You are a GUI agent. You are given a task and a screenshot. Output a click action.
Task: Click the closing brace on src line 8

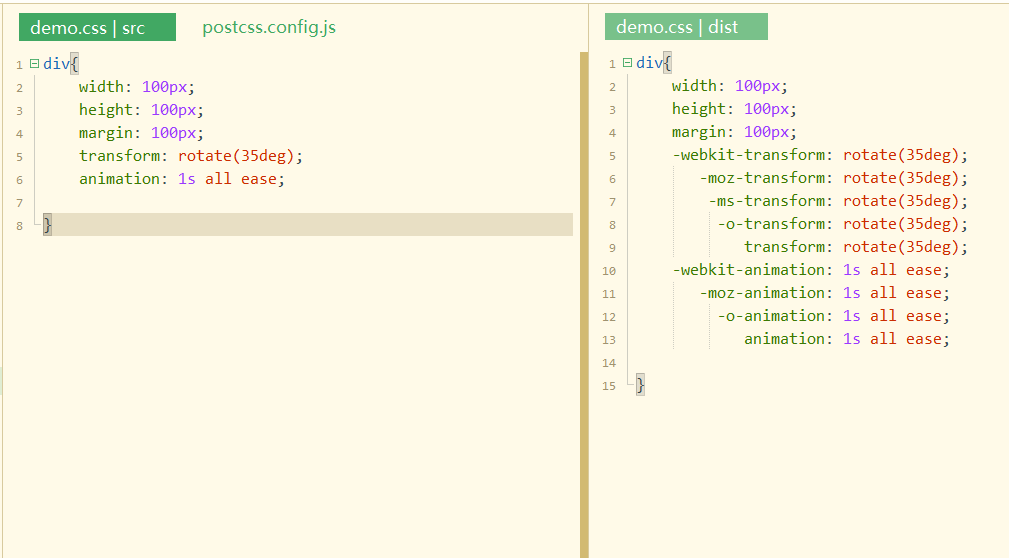click(x=48, y=225)
